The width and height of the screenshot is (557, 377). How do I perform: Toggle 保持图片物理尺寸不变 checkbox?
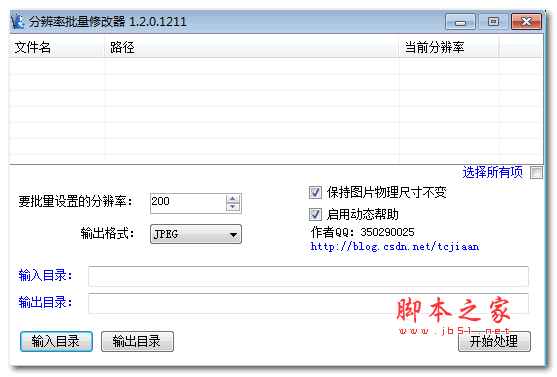(x=315, y=193)
